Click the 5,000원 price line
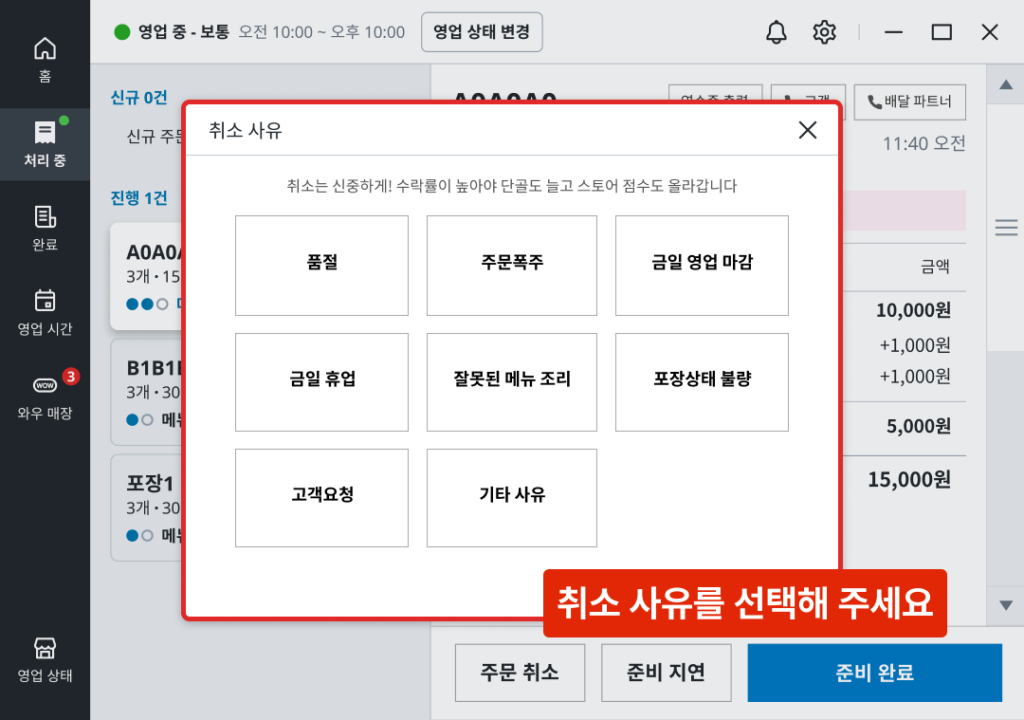1024x720 pixels. [x=918, y=427]
